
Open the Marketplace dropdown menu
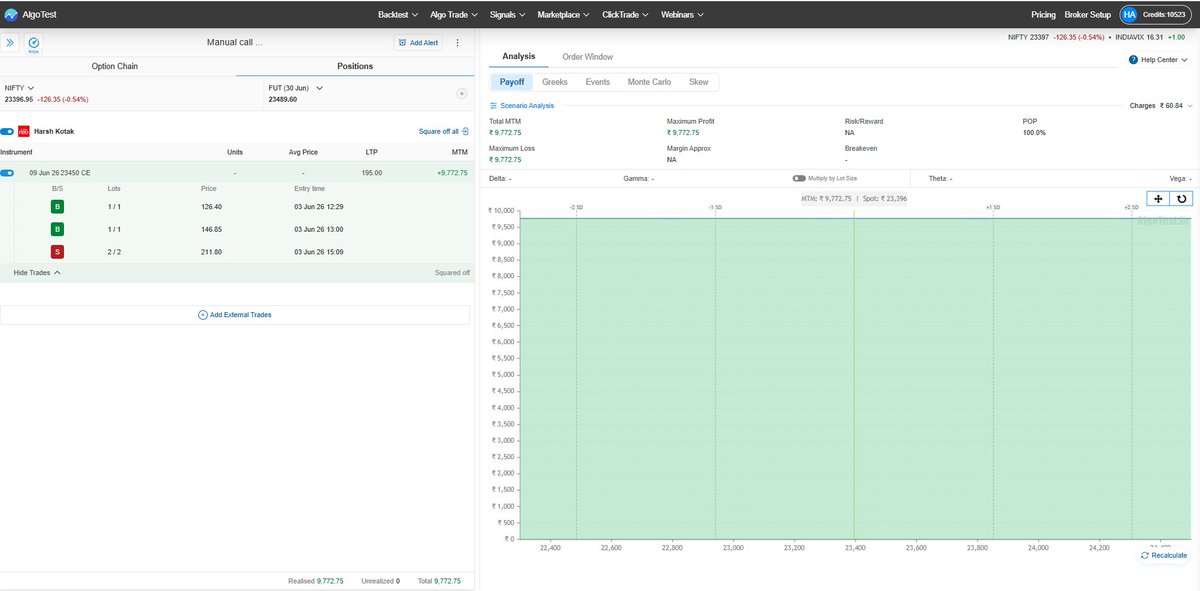(563, 15)
